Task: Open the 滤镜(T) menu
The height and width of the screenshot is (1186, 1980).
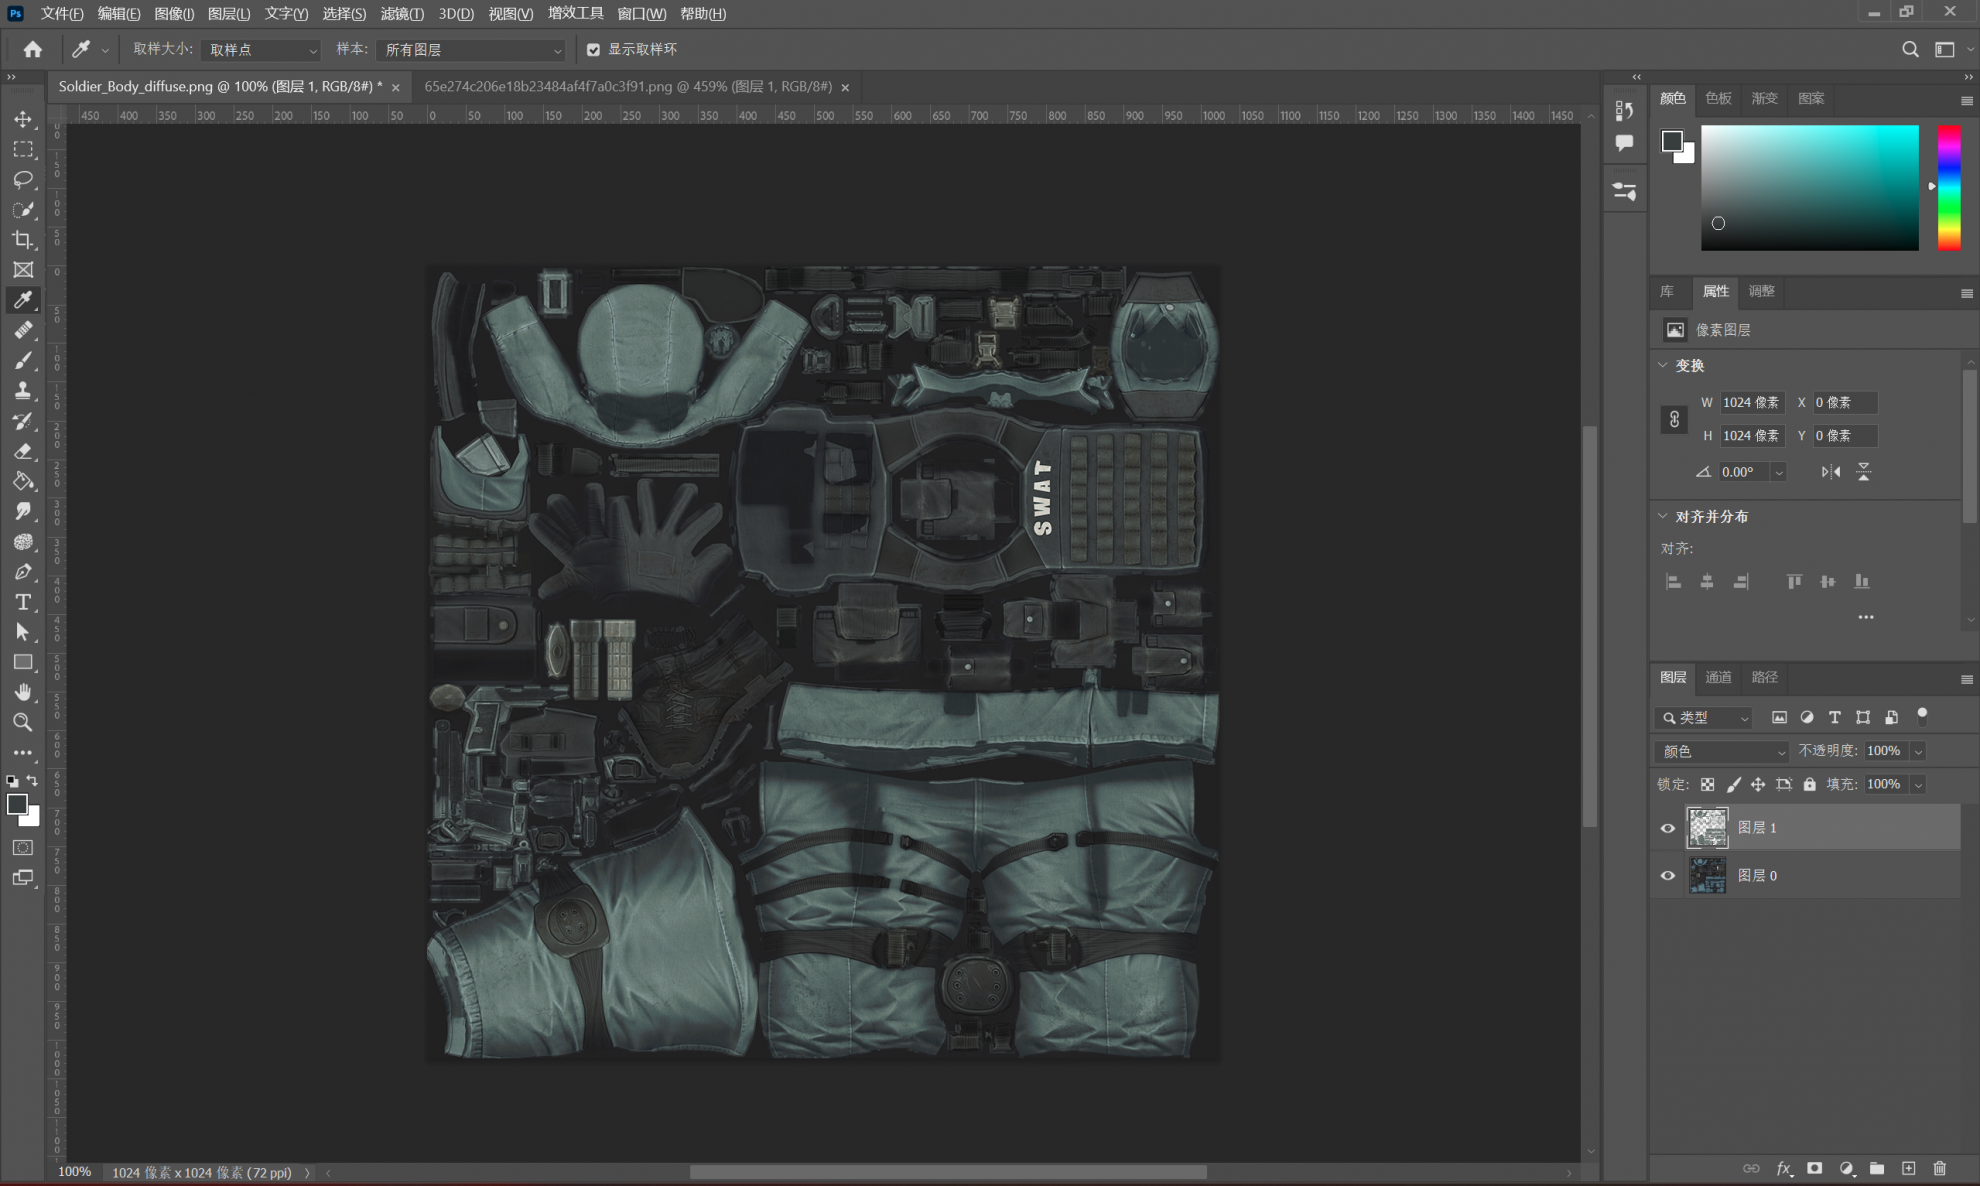Action: coord(402,13)
